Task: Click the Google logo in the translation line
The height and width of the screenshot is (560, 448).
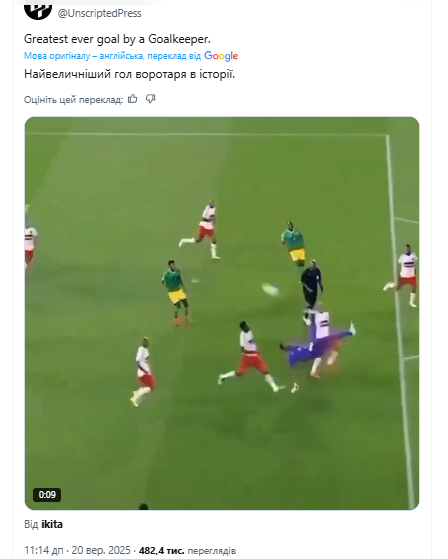Action: (221, 56)
